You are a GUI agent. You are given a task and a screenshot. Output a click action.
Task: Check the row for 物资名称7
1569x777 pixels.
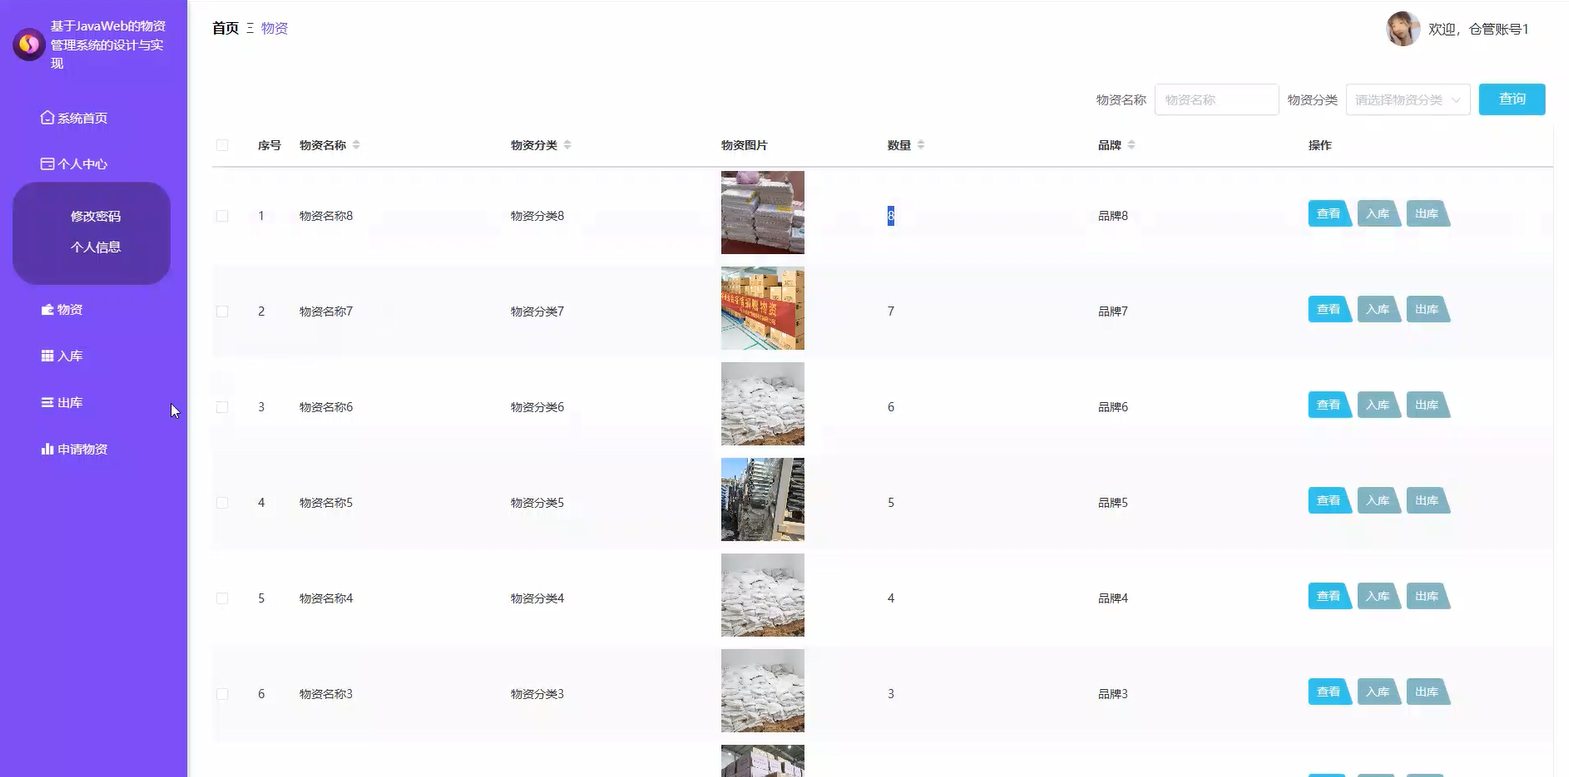[x=222, y=311]
